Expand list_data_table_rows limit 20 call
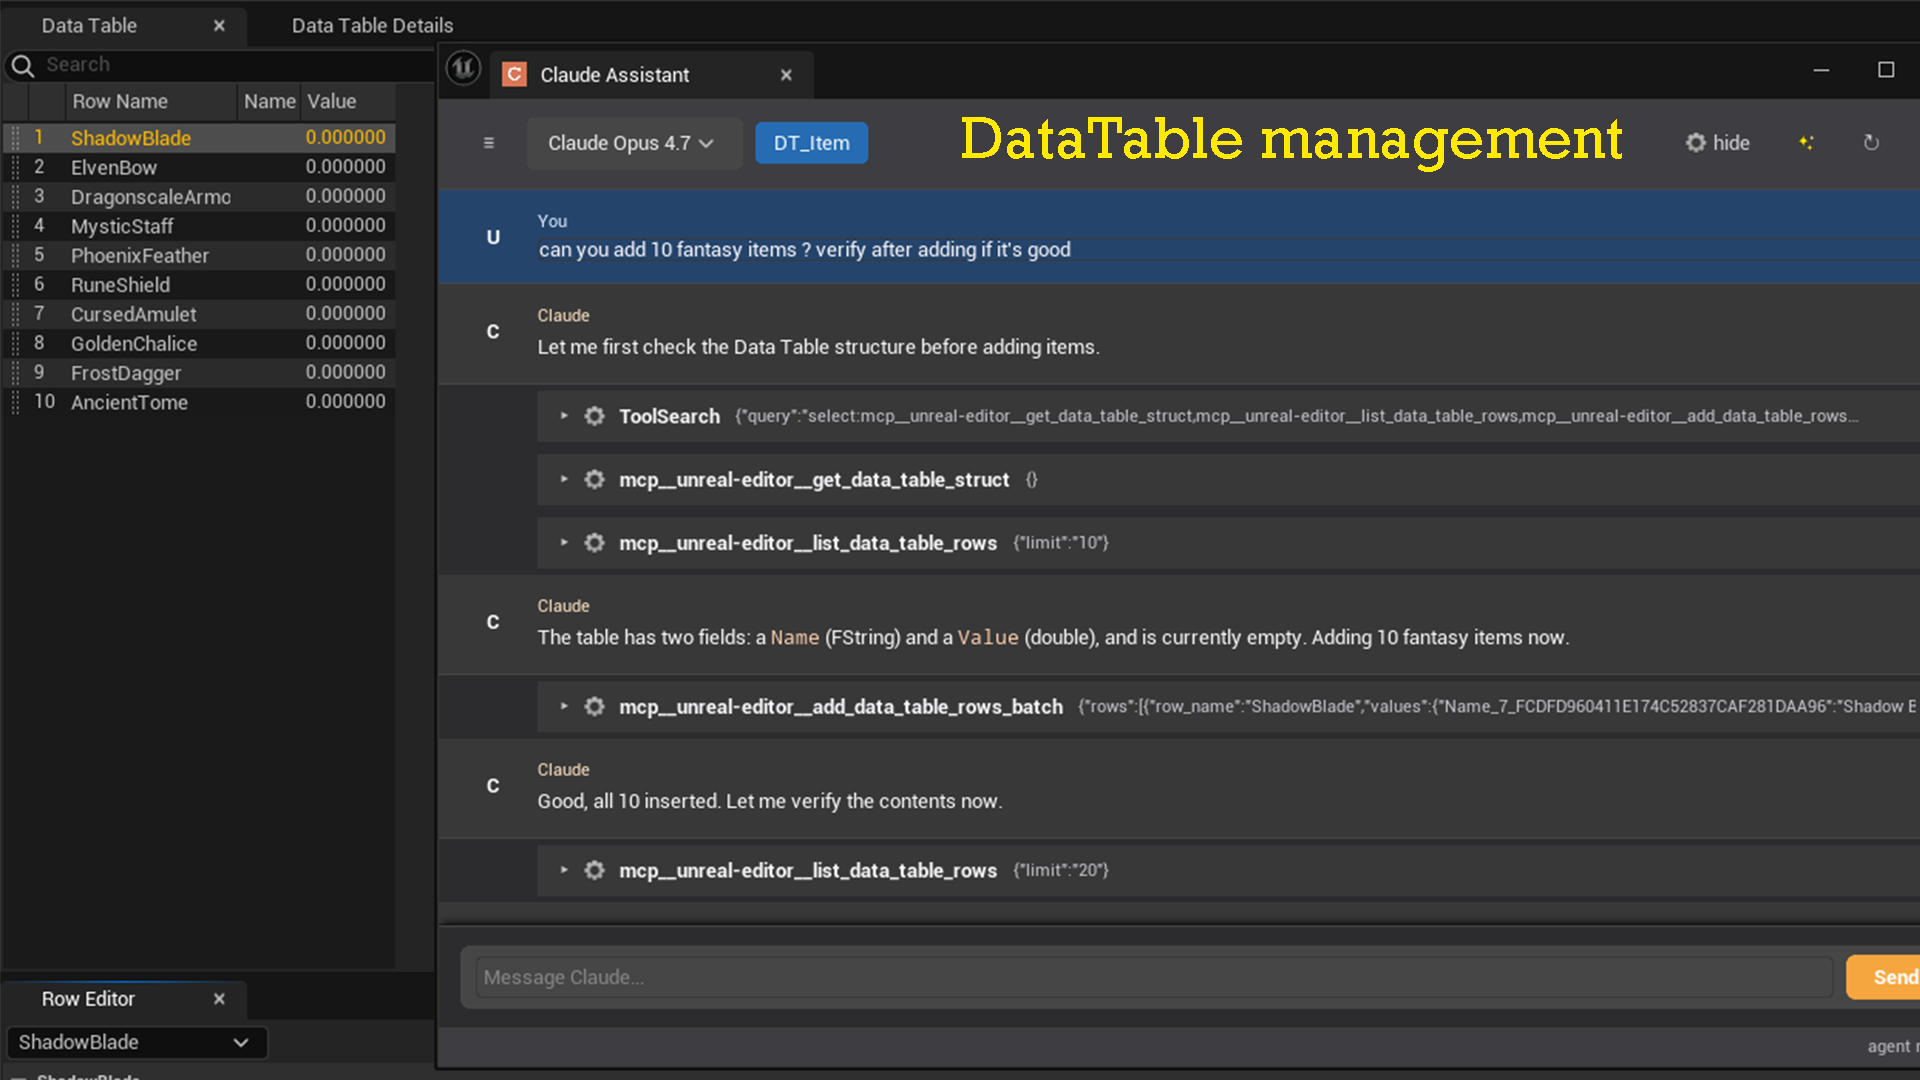 pyautogui.click(x=564, y=871)
